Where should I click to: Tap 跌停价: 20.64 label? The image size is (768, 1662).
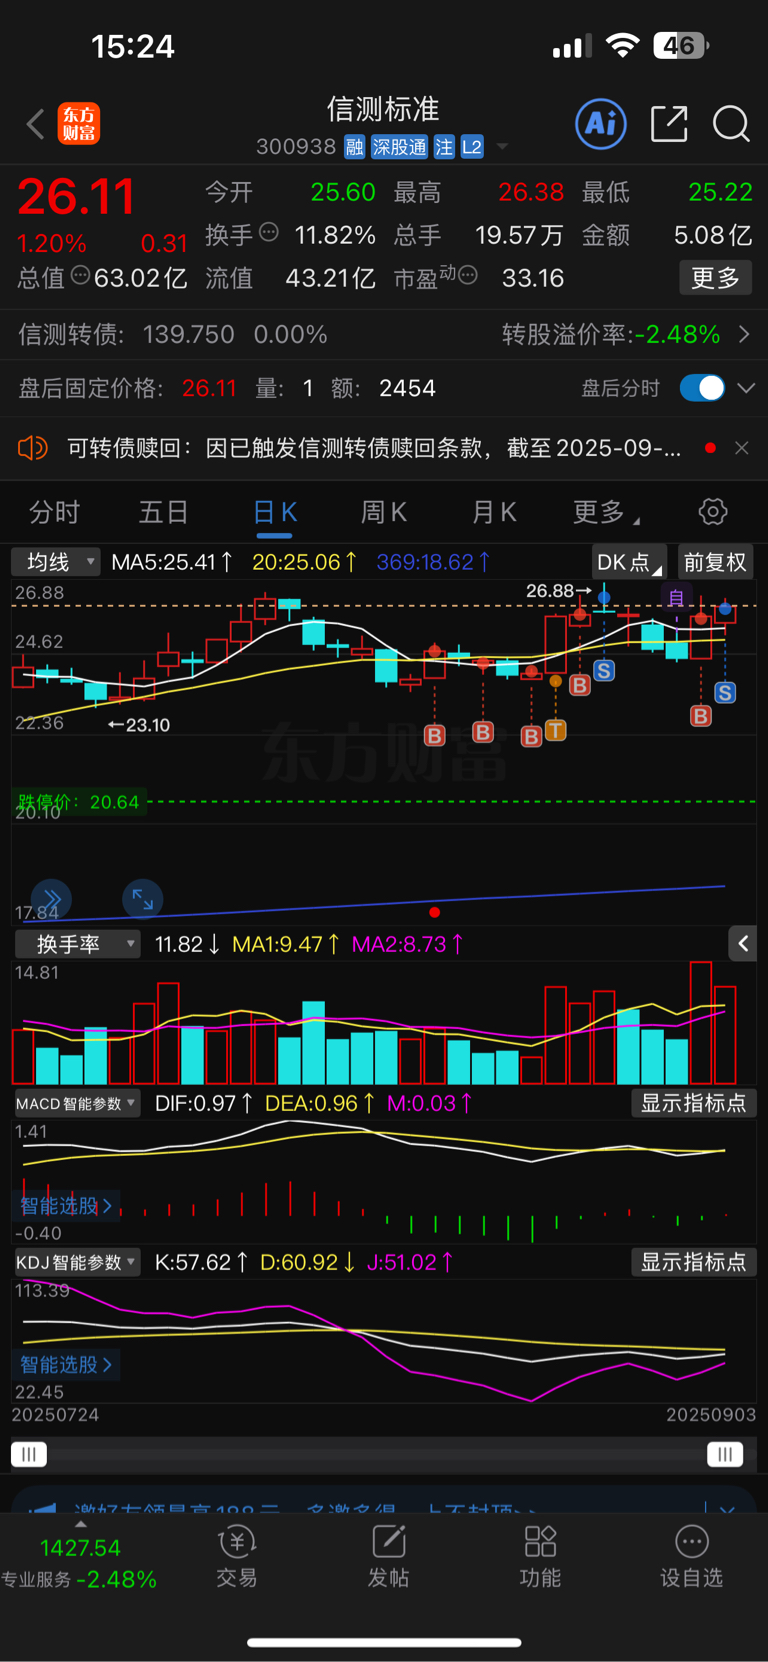click(x=78, y=802)
